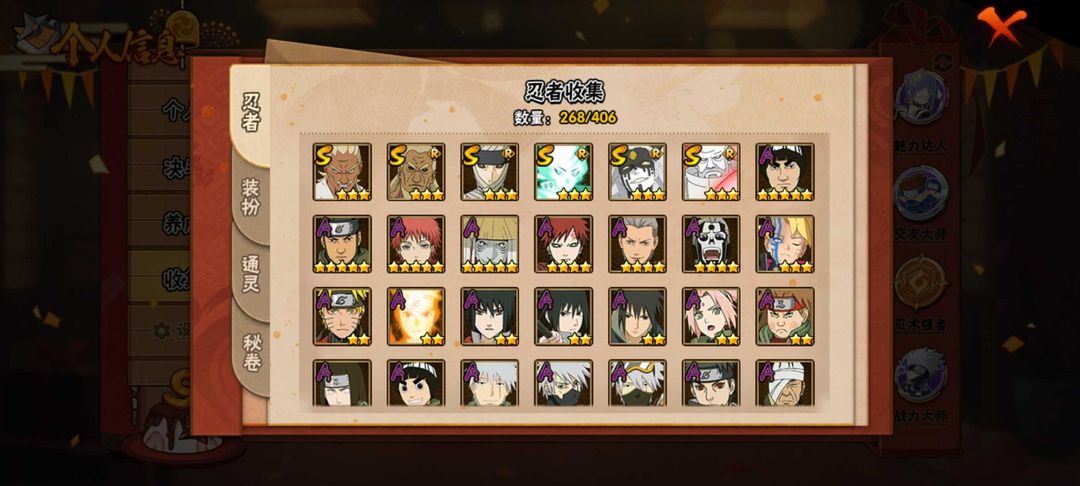
Task: Choose the pink-haired Sakura ninja portrait
Action: coord(712,317)
